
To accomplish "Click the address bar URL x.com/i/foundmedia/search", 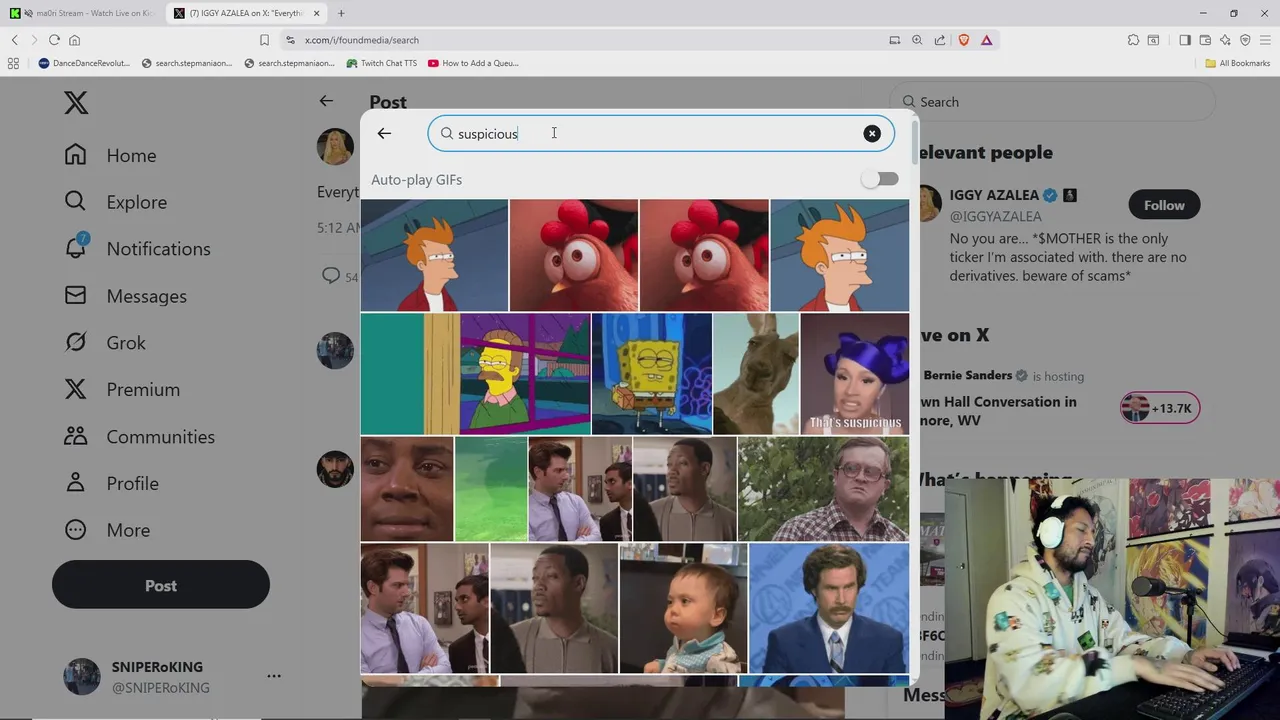I will [x=362, y=40].
